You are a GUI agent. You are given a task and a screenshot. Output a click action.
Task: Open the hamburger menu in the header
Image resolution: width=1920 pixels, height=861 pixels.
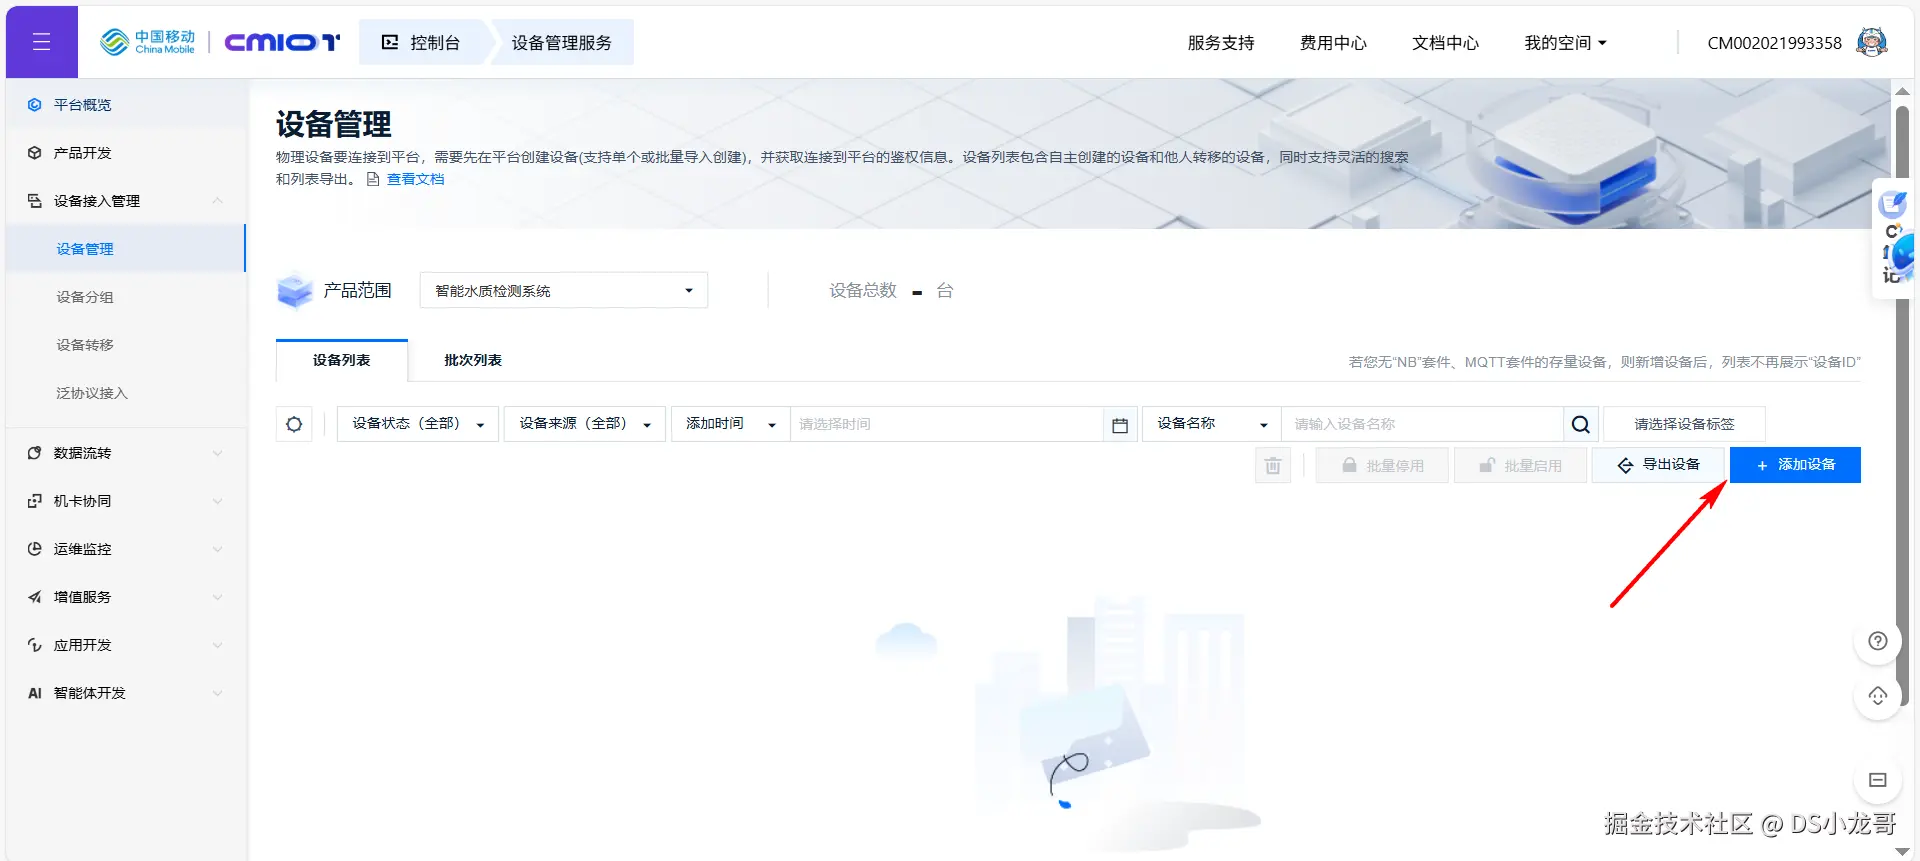pyautogui.click(x=41, y=42)
